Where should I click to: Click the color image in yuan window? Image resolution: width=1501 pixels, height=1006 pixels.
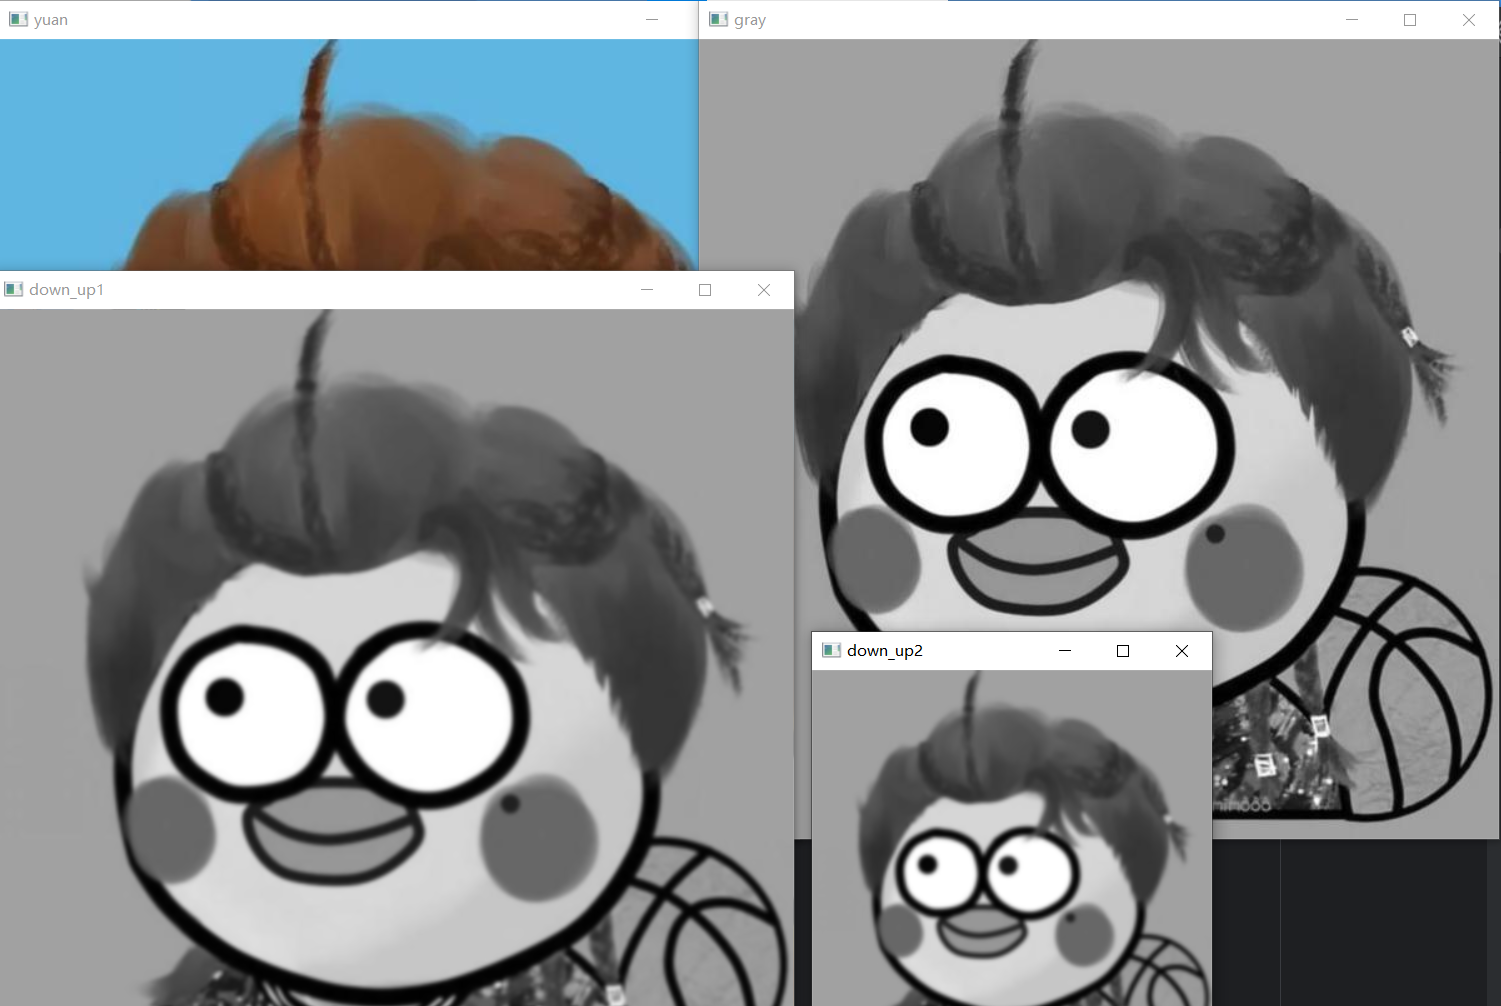349,155
